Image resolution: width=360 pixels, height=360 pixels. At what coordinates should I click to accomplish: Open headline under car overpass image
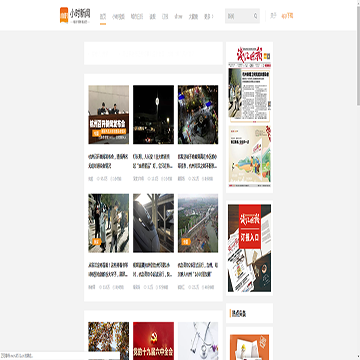(x=153, y=269)
